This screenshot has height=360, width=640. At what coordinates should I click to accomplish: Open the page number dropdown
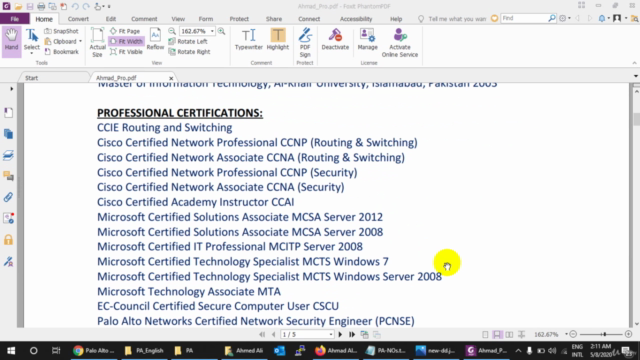[331, 334]
